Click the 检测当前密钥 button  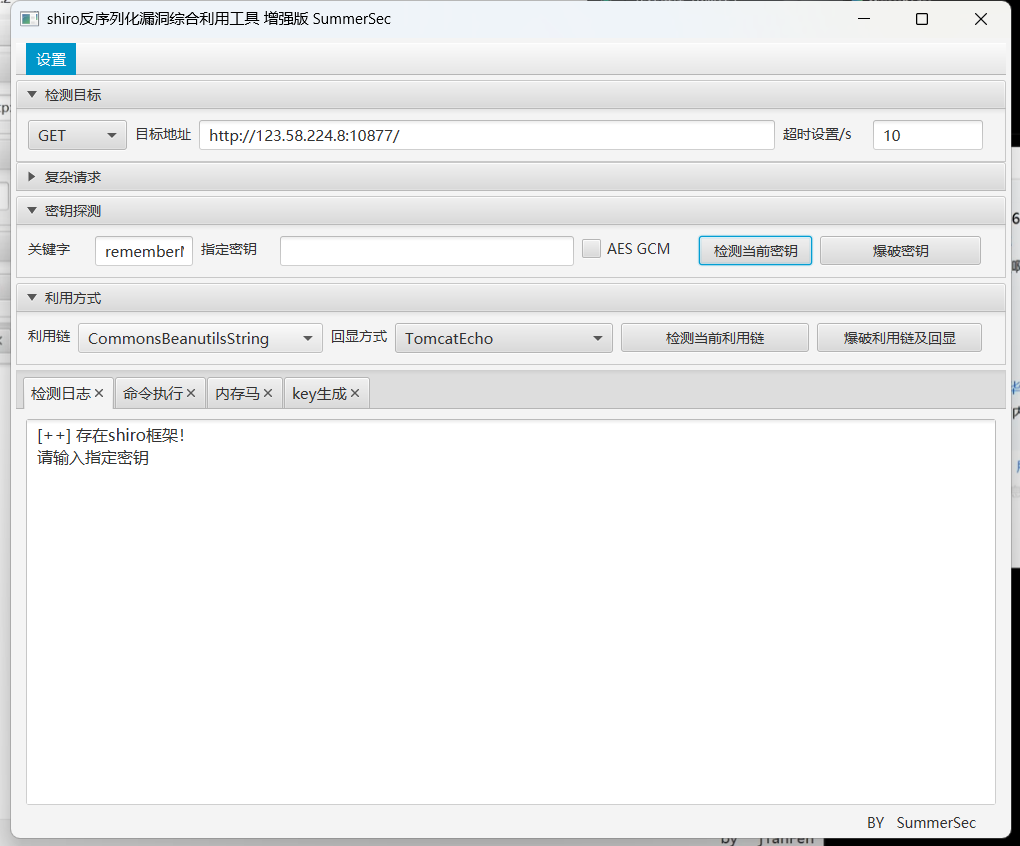(x=754, y=250)
